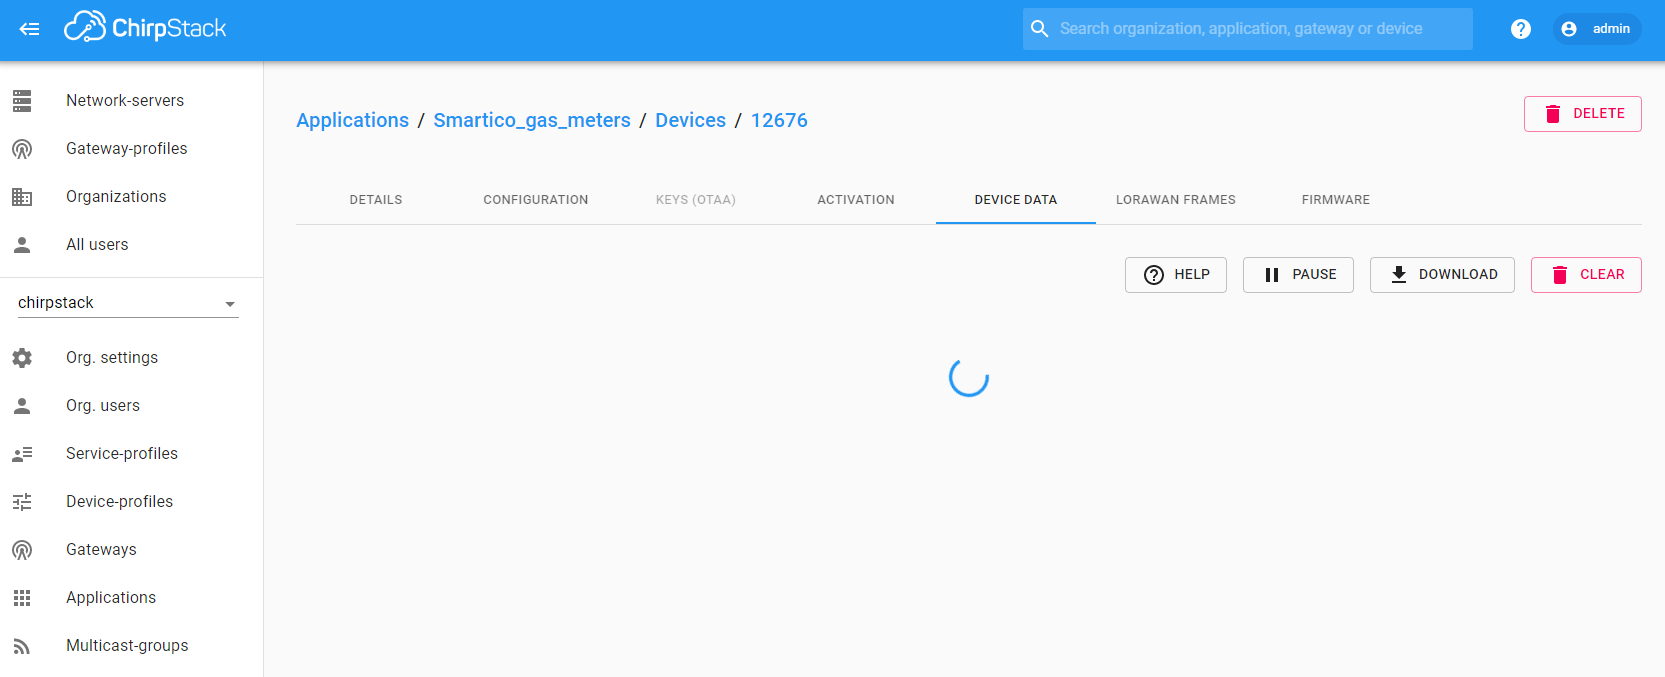Switch to the Activation tab

click(855, 200)
